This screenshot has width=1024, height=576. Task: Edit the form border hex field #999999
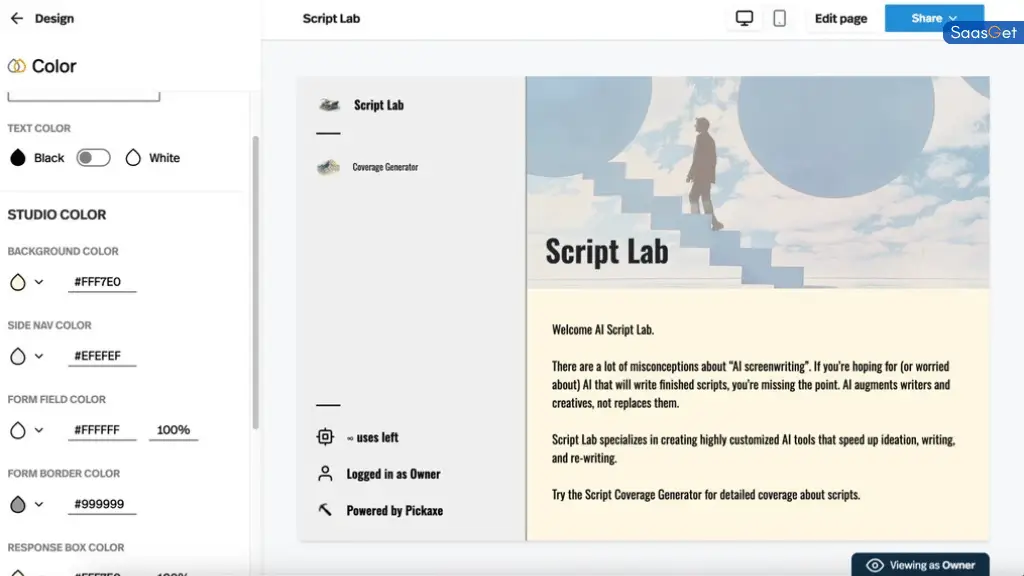click(x=101, y=504)
